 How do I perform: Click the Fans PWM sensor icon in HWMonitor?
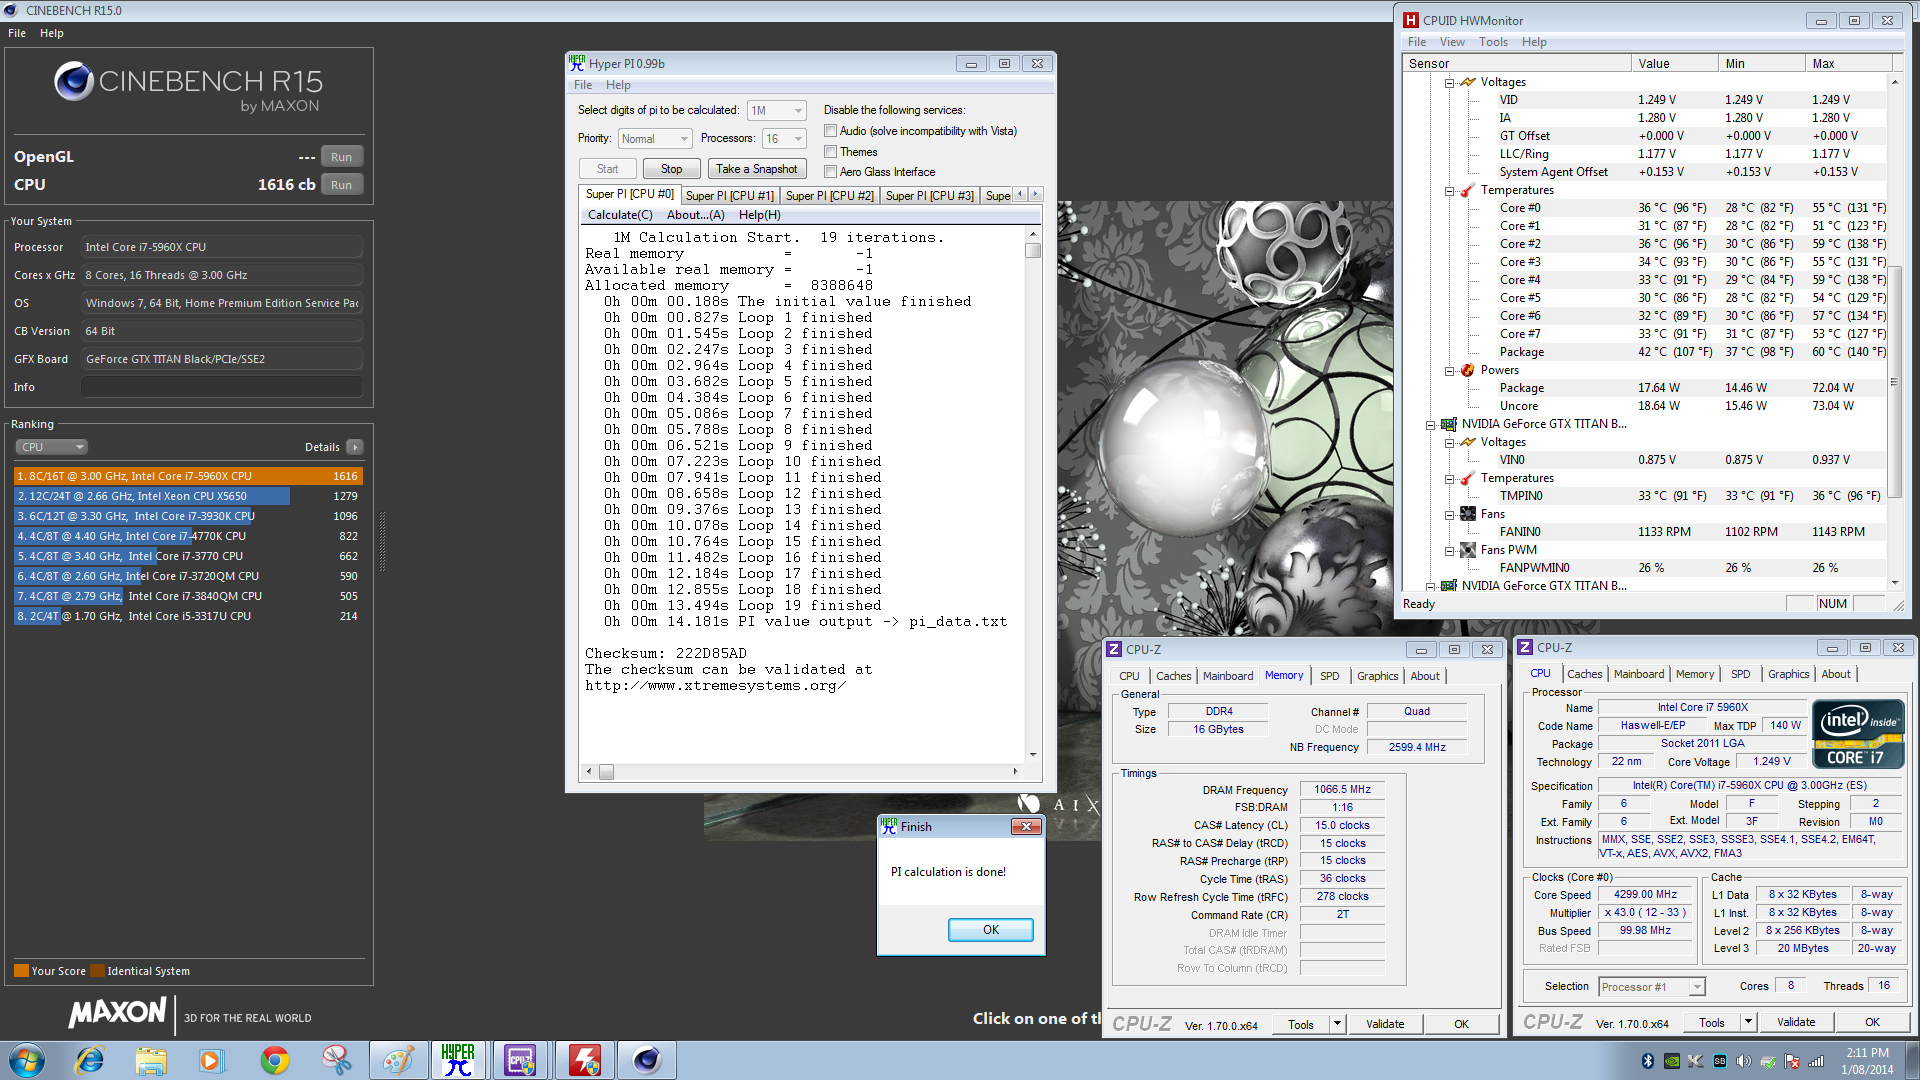click(x=1468, y=550)
